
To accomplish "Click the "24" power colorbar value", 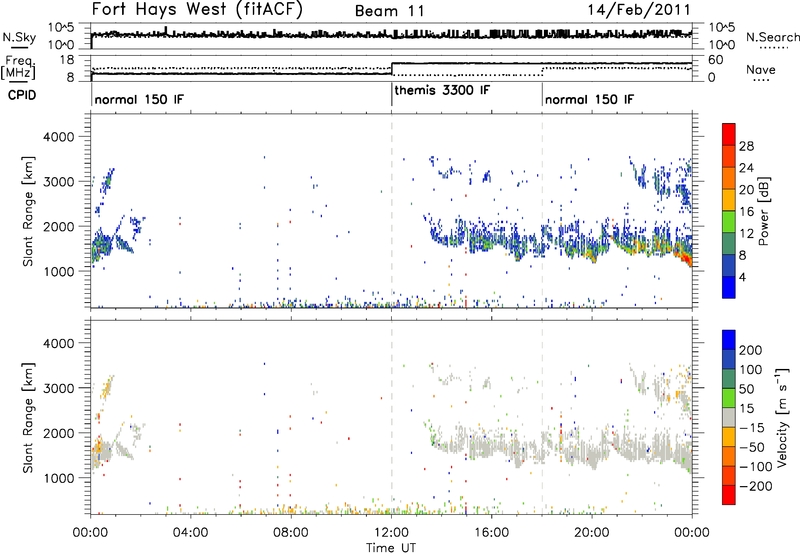I will [x=746, y=168].
